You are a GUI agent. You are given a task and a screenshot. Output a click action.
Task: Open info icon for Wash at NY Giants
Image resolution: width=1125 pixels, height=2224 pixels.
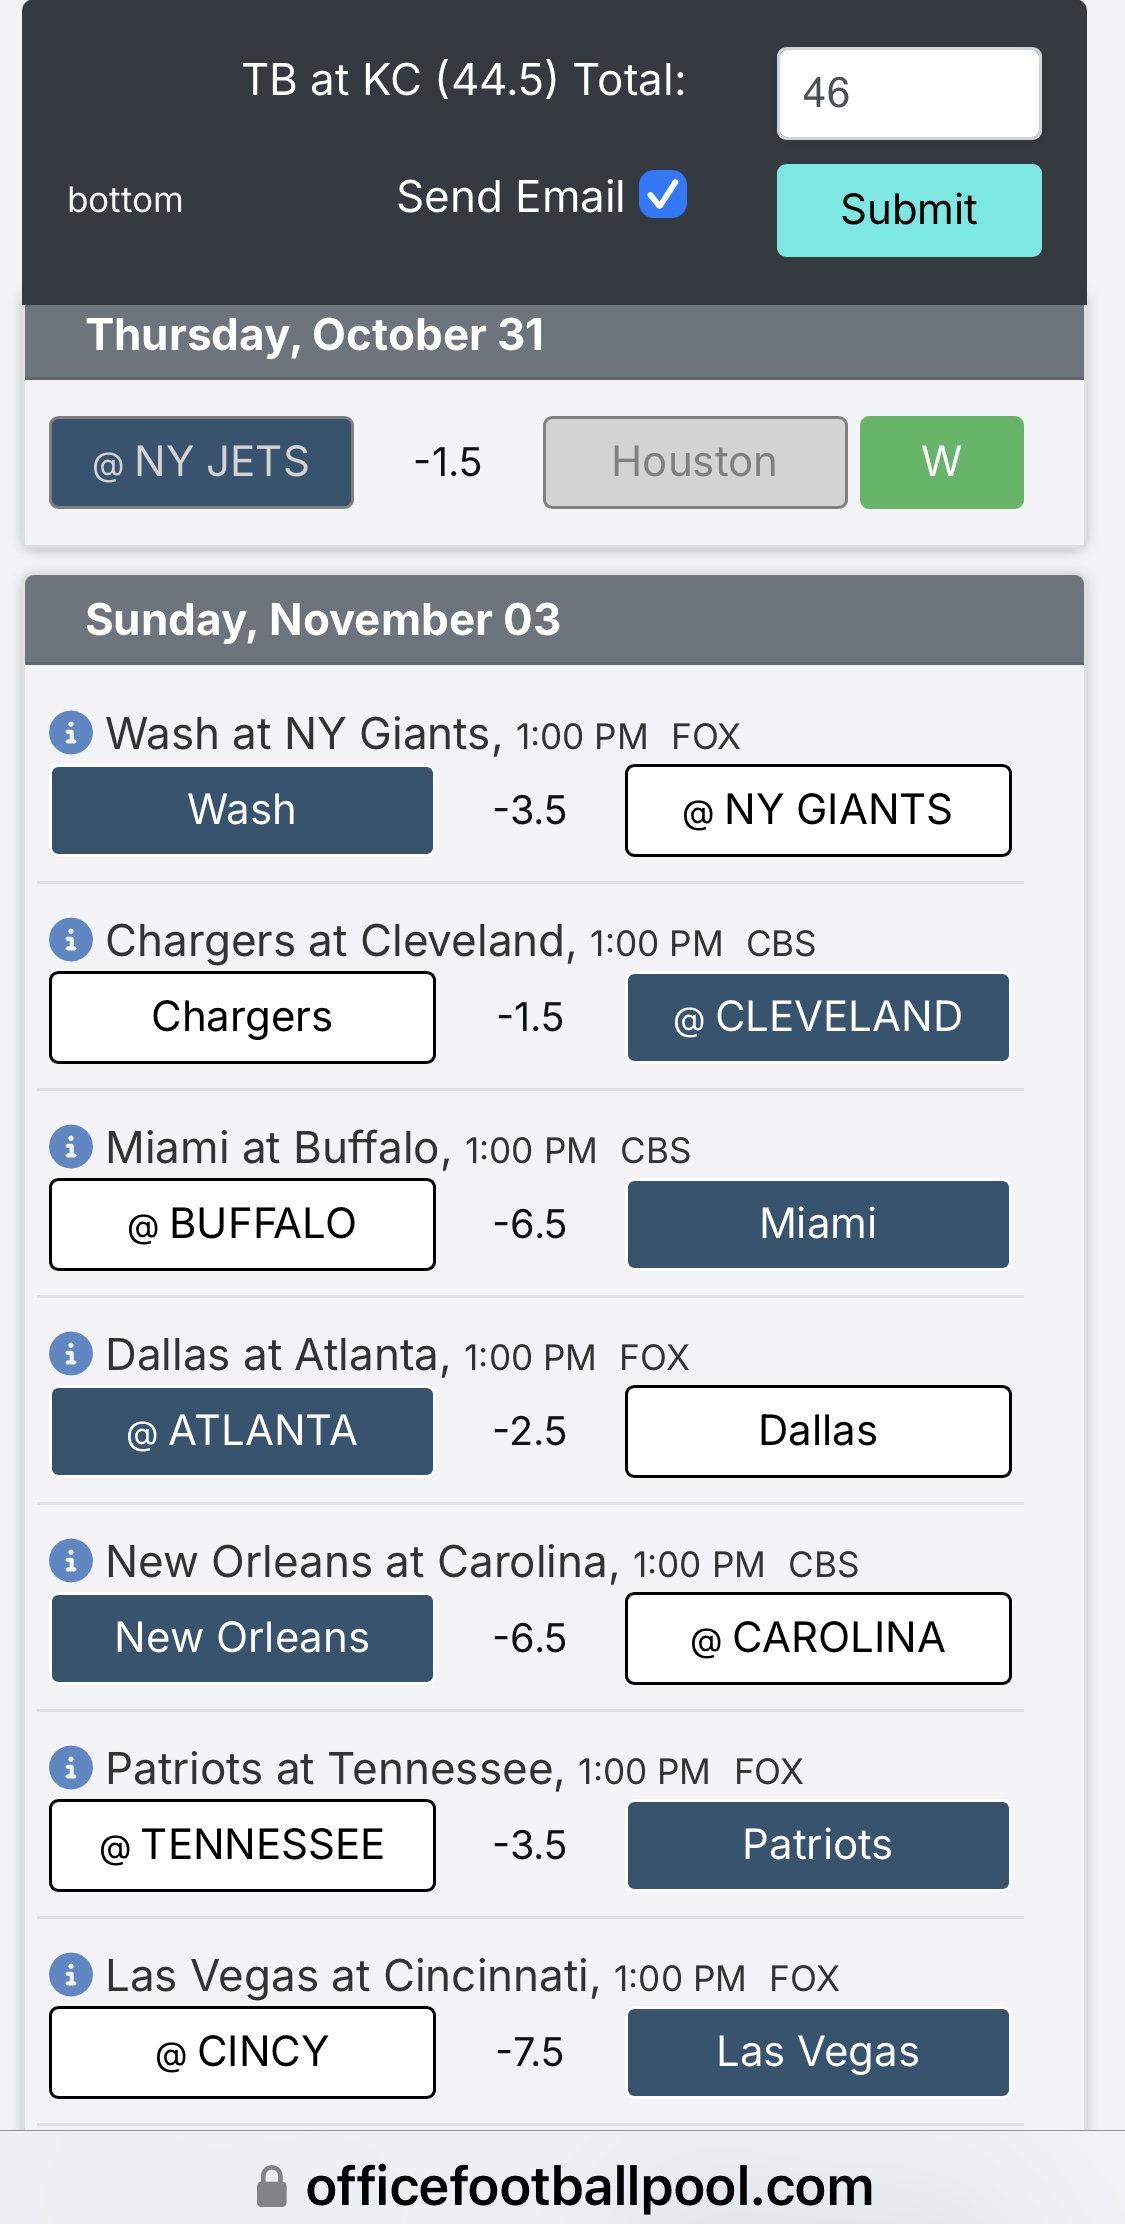[71, 733]
